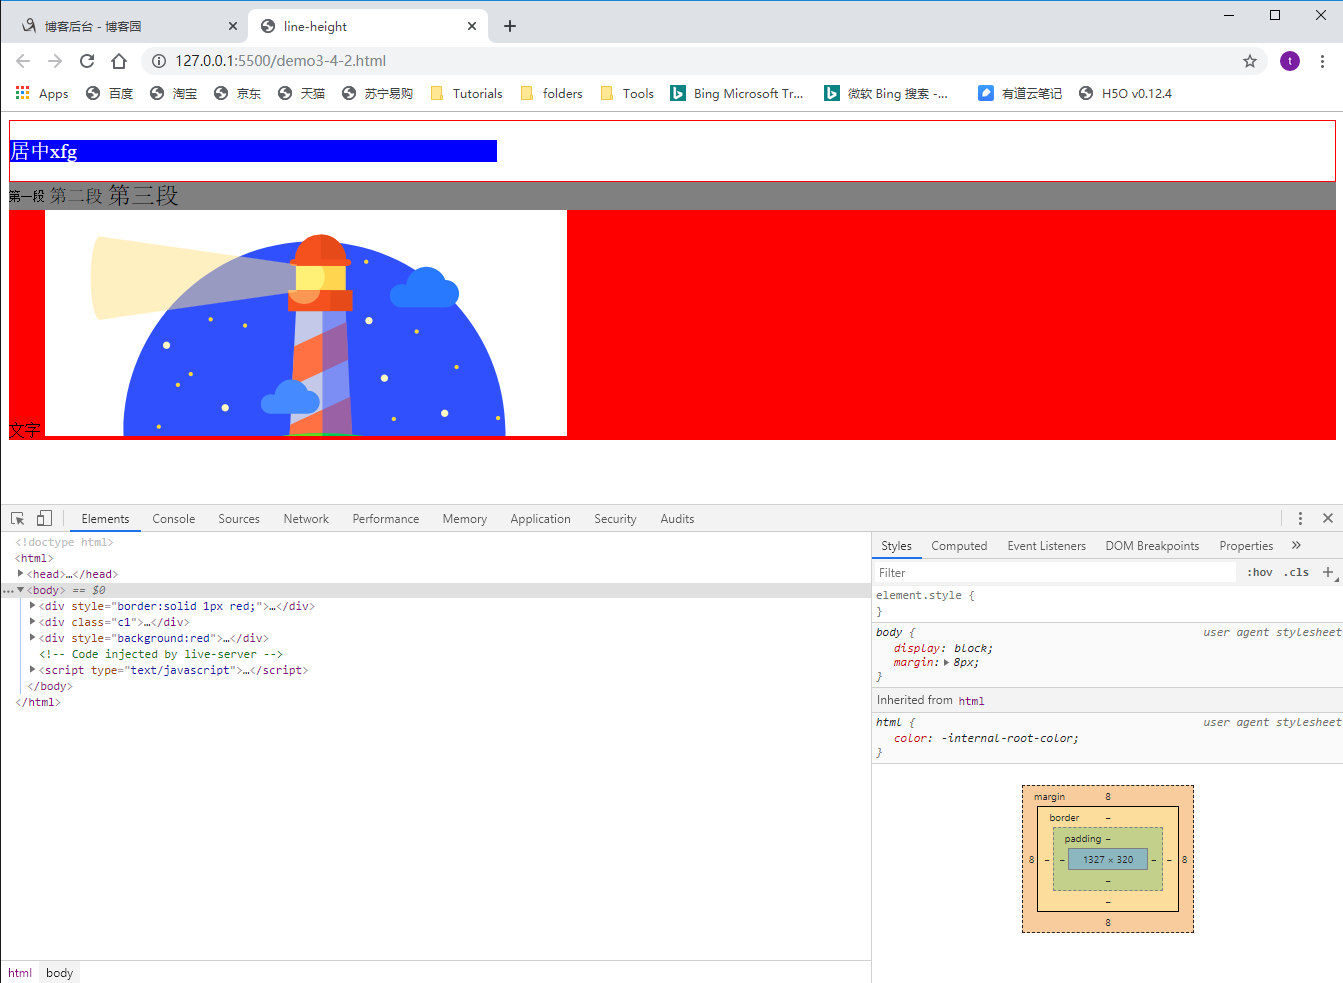Viewport: 1343px width, 983px height.
Task: Toggle the :hov element state panel
Action: click(x=1260, y=572)
